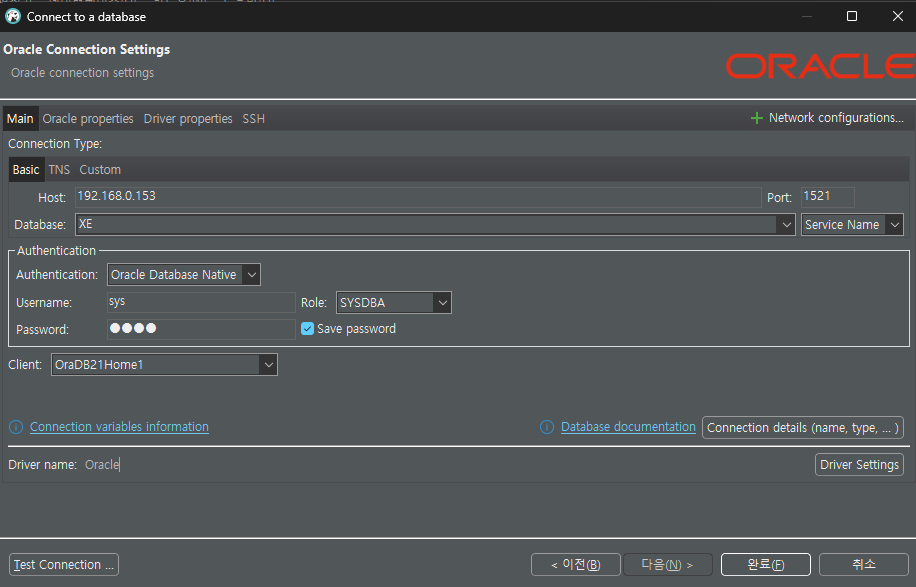Select the Custom connection type tab
The height and width of the screenshot is (587, 916).
coord(100,169)
